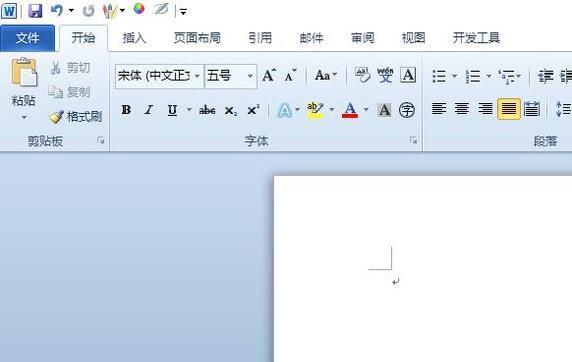Click the Word application icon
The height and width of the screenshot is (362, 572).
[9, 11]
